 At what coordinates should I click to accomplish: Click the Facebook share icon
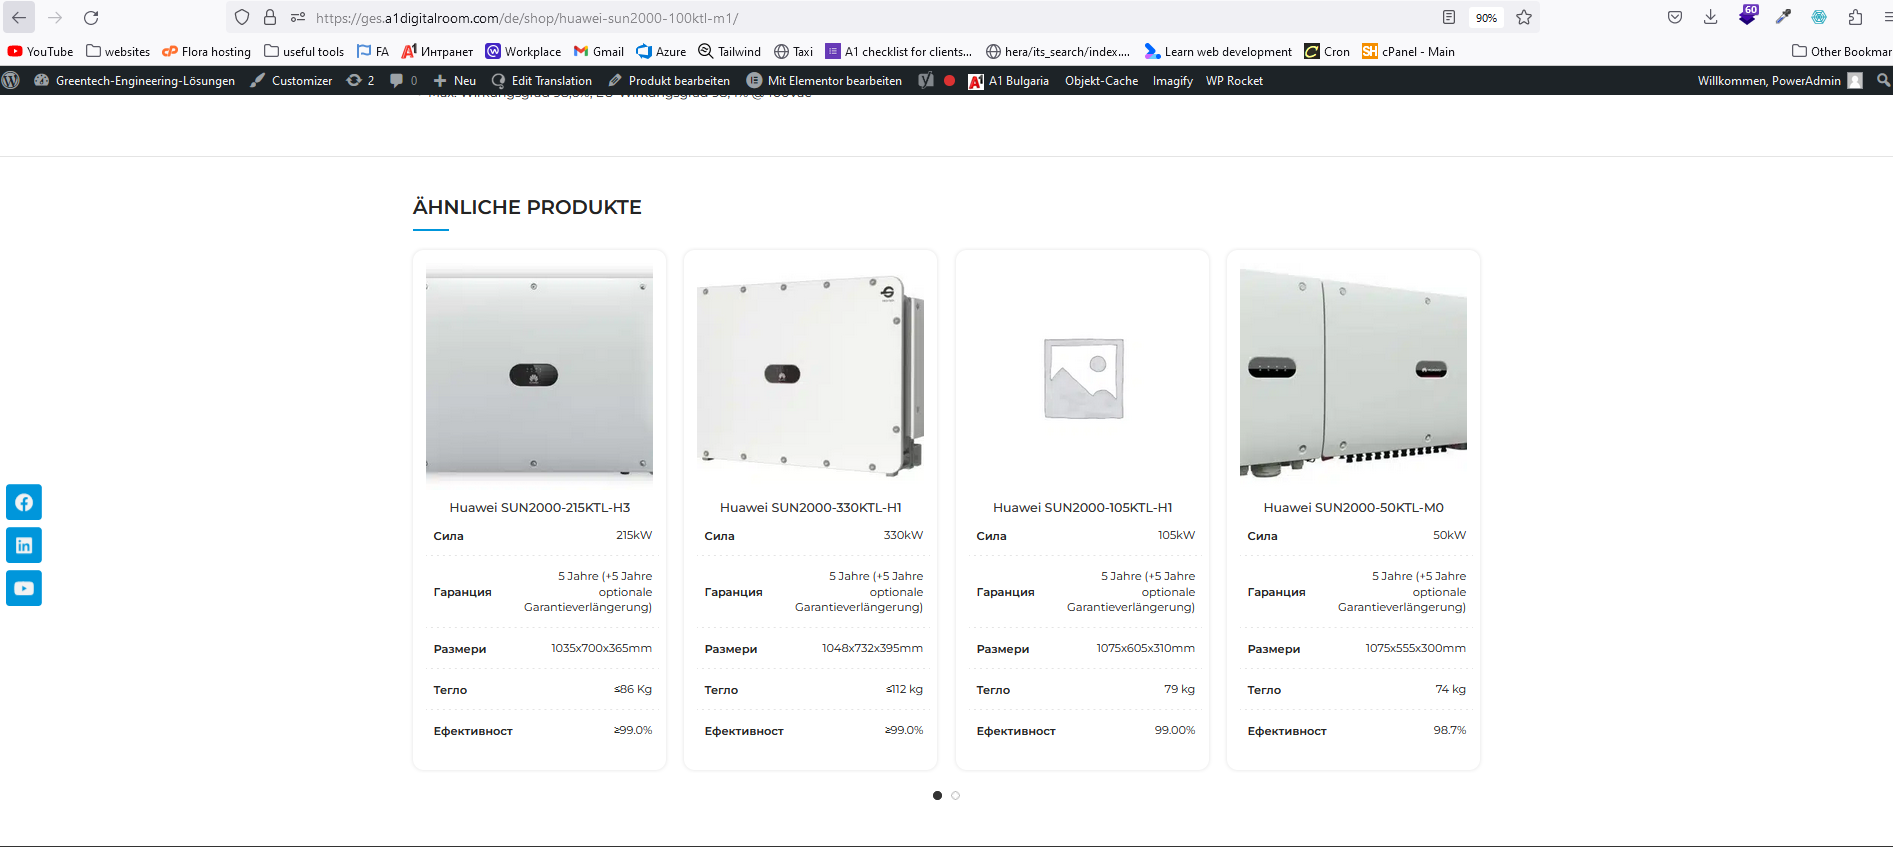24,502
